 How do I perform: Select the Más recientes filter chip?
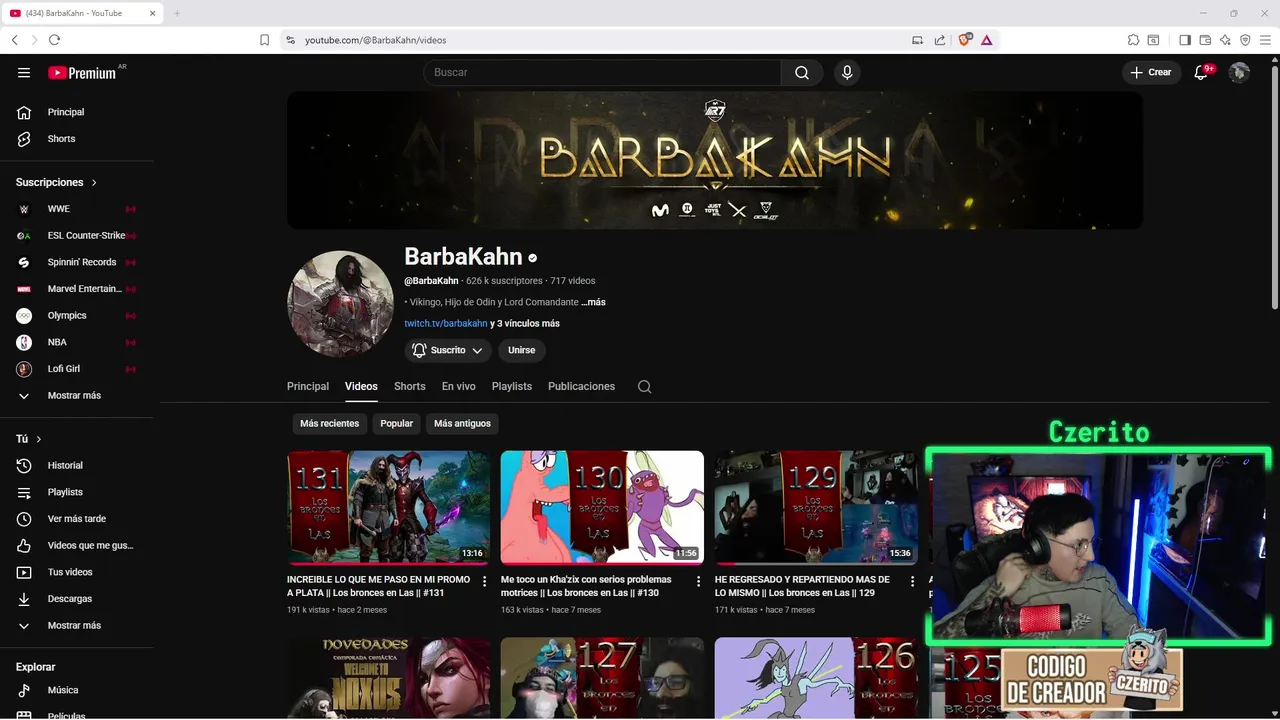(329, 424)
